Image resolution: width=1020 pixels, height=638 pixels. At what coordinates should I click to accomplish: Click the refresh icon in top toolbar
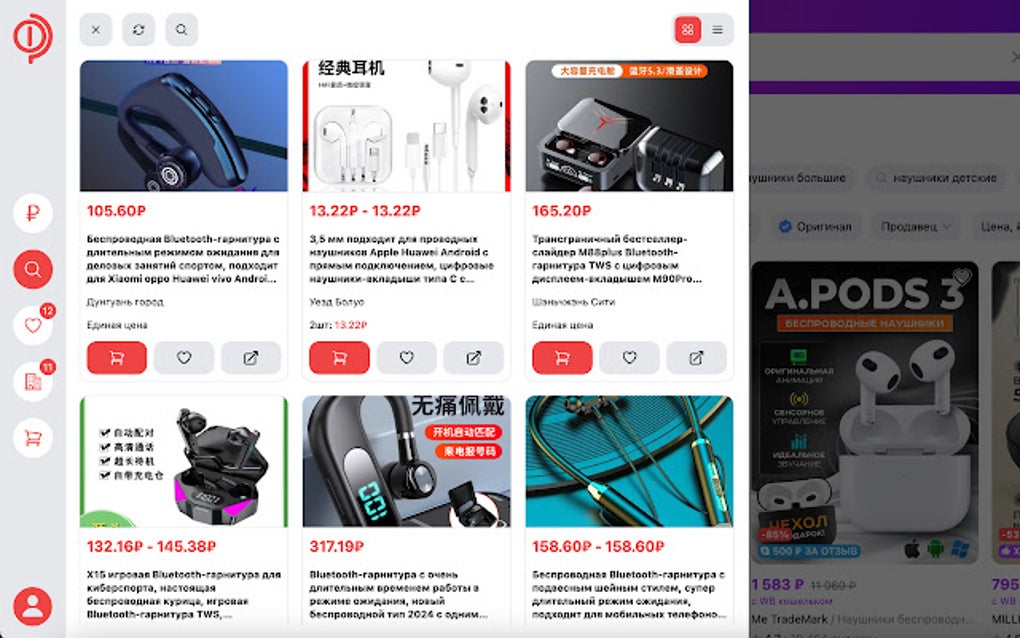(139, 29)
